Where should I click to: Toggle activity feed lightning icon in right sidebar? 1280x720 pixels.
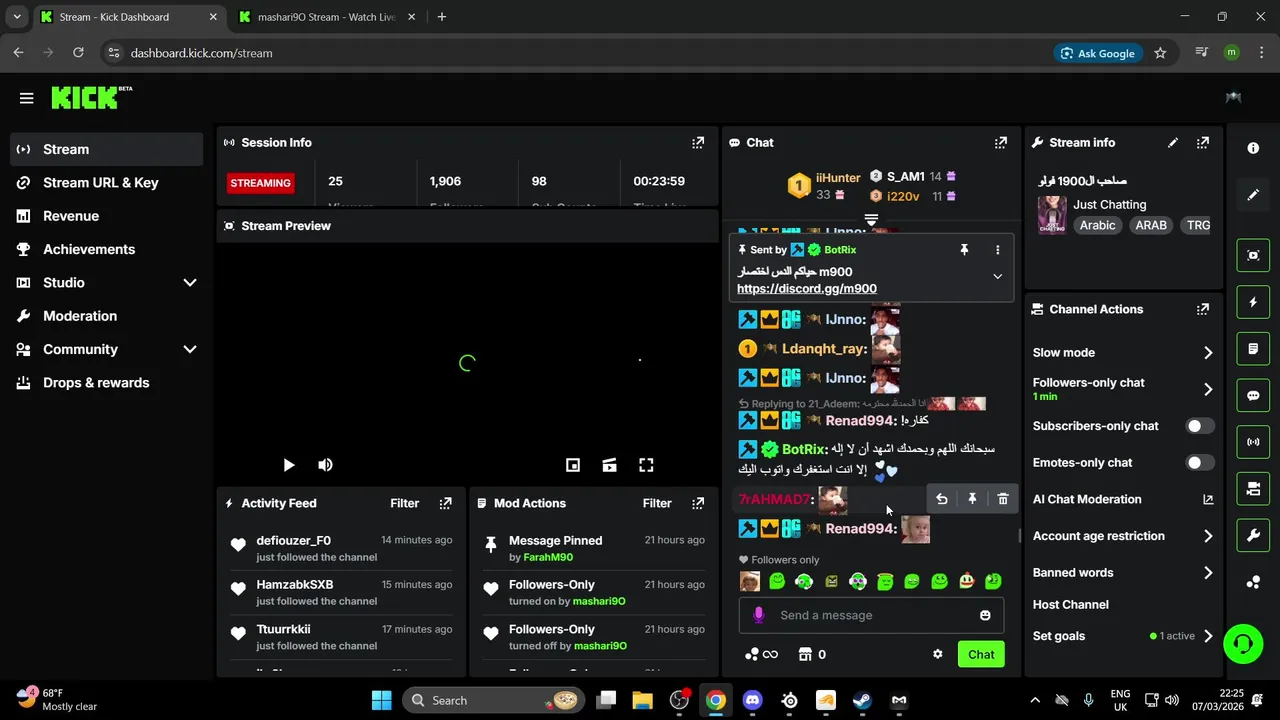coord(1253,302)
